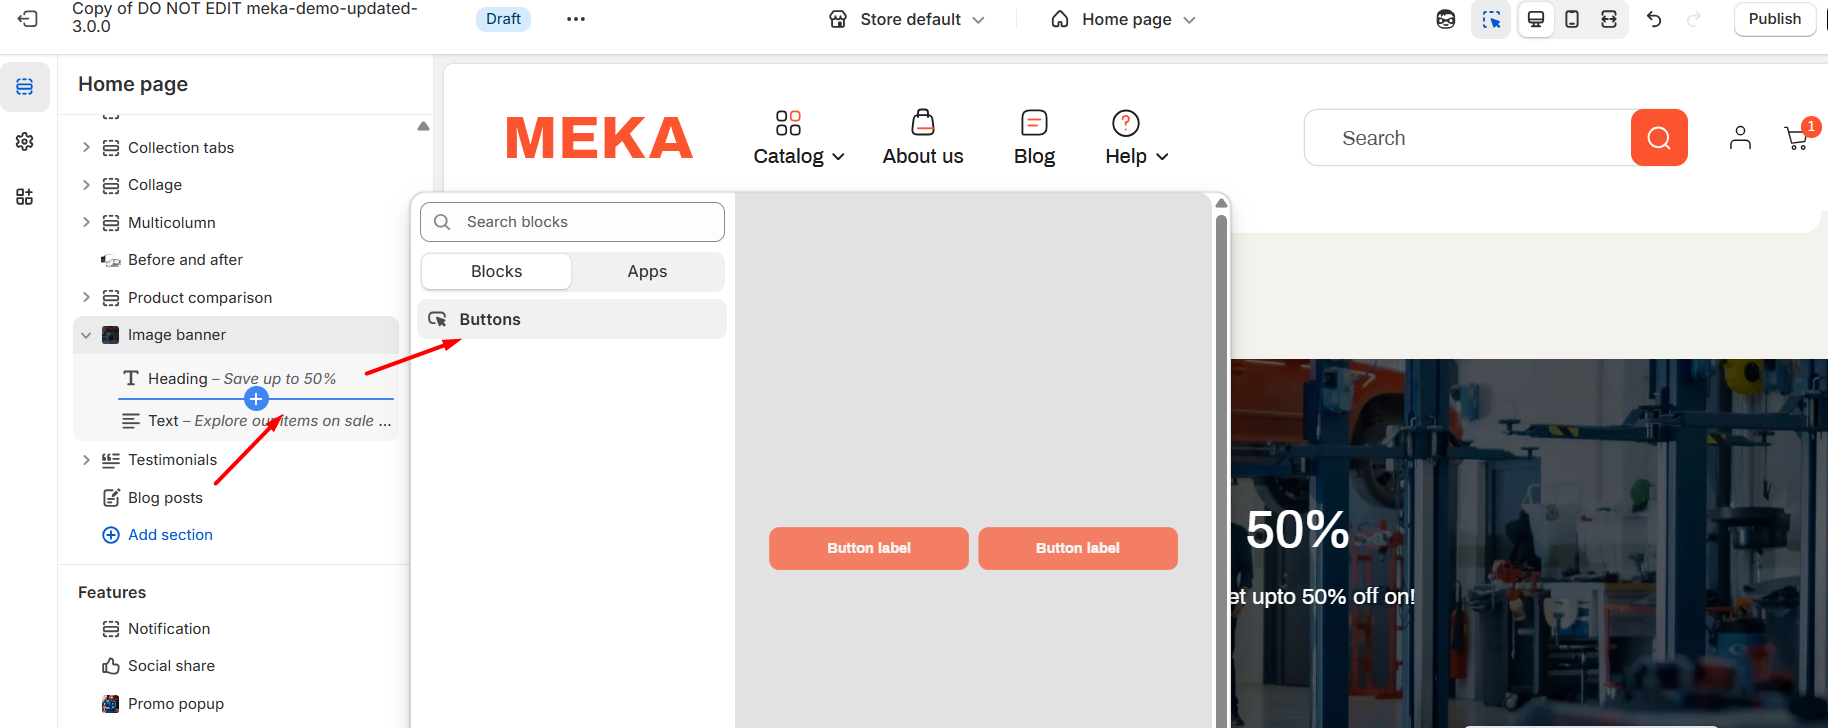1828x728 pixels.
Task: Select the Blog posts section
Action: [236, 498]
